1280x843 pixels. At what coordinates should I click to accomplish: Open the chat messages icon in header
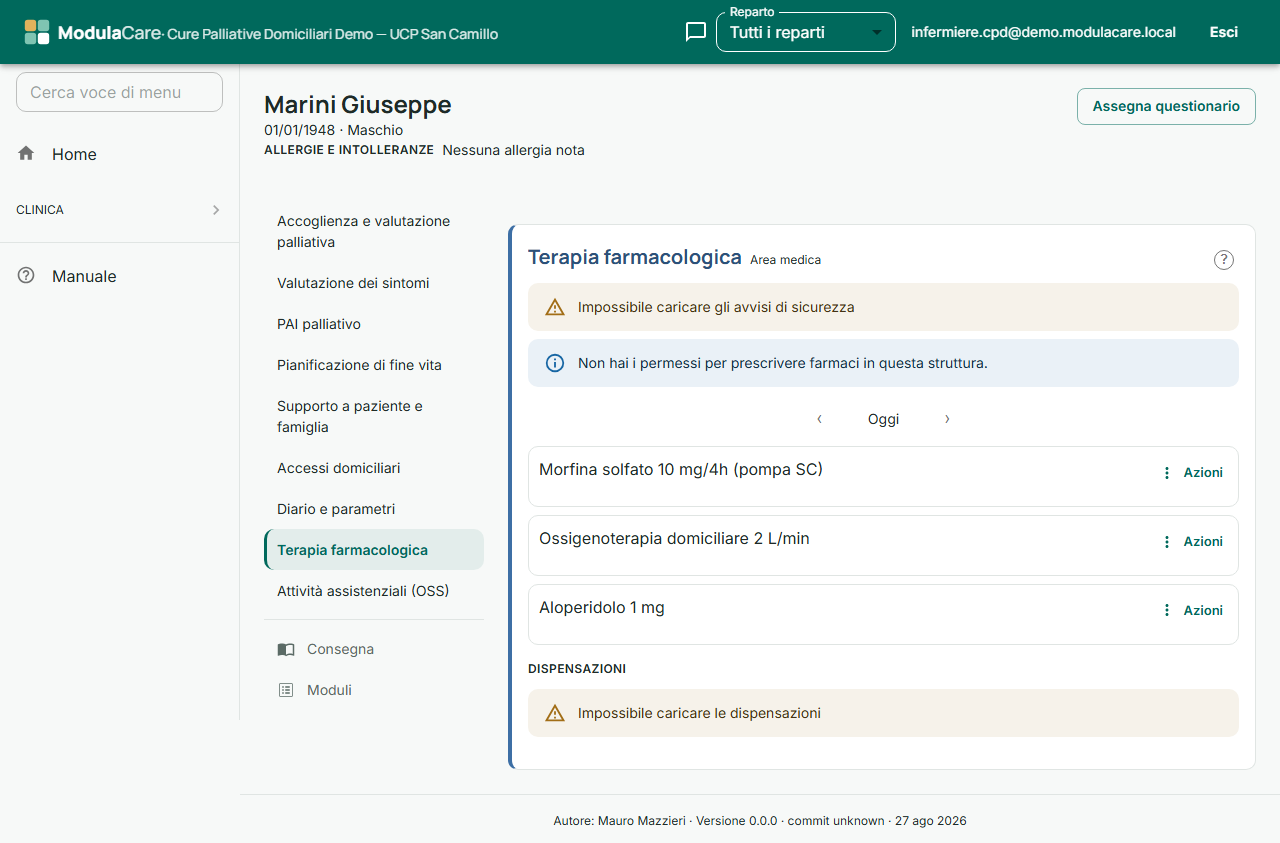[696, 32]
